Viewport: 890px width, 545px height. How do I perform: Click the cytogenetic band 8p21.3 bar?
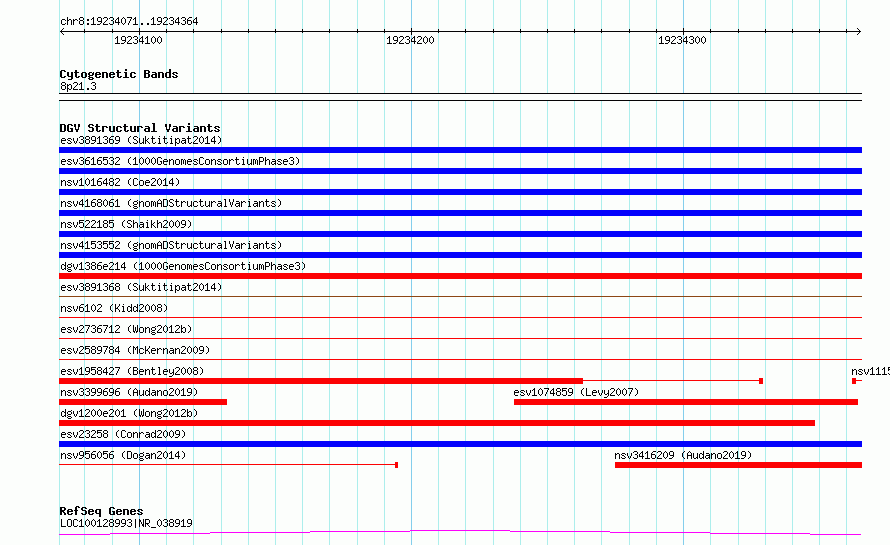tap(460, 97)
